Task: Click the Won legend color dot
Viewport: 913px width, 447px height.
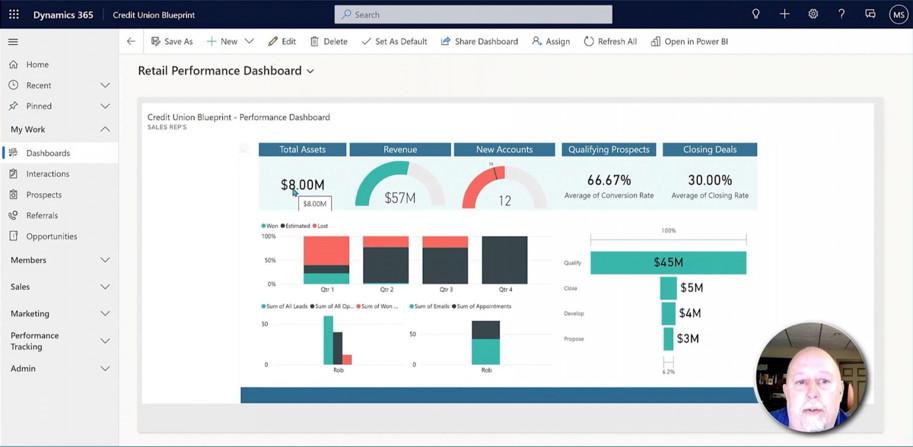Action: click(x=264, y=226)
